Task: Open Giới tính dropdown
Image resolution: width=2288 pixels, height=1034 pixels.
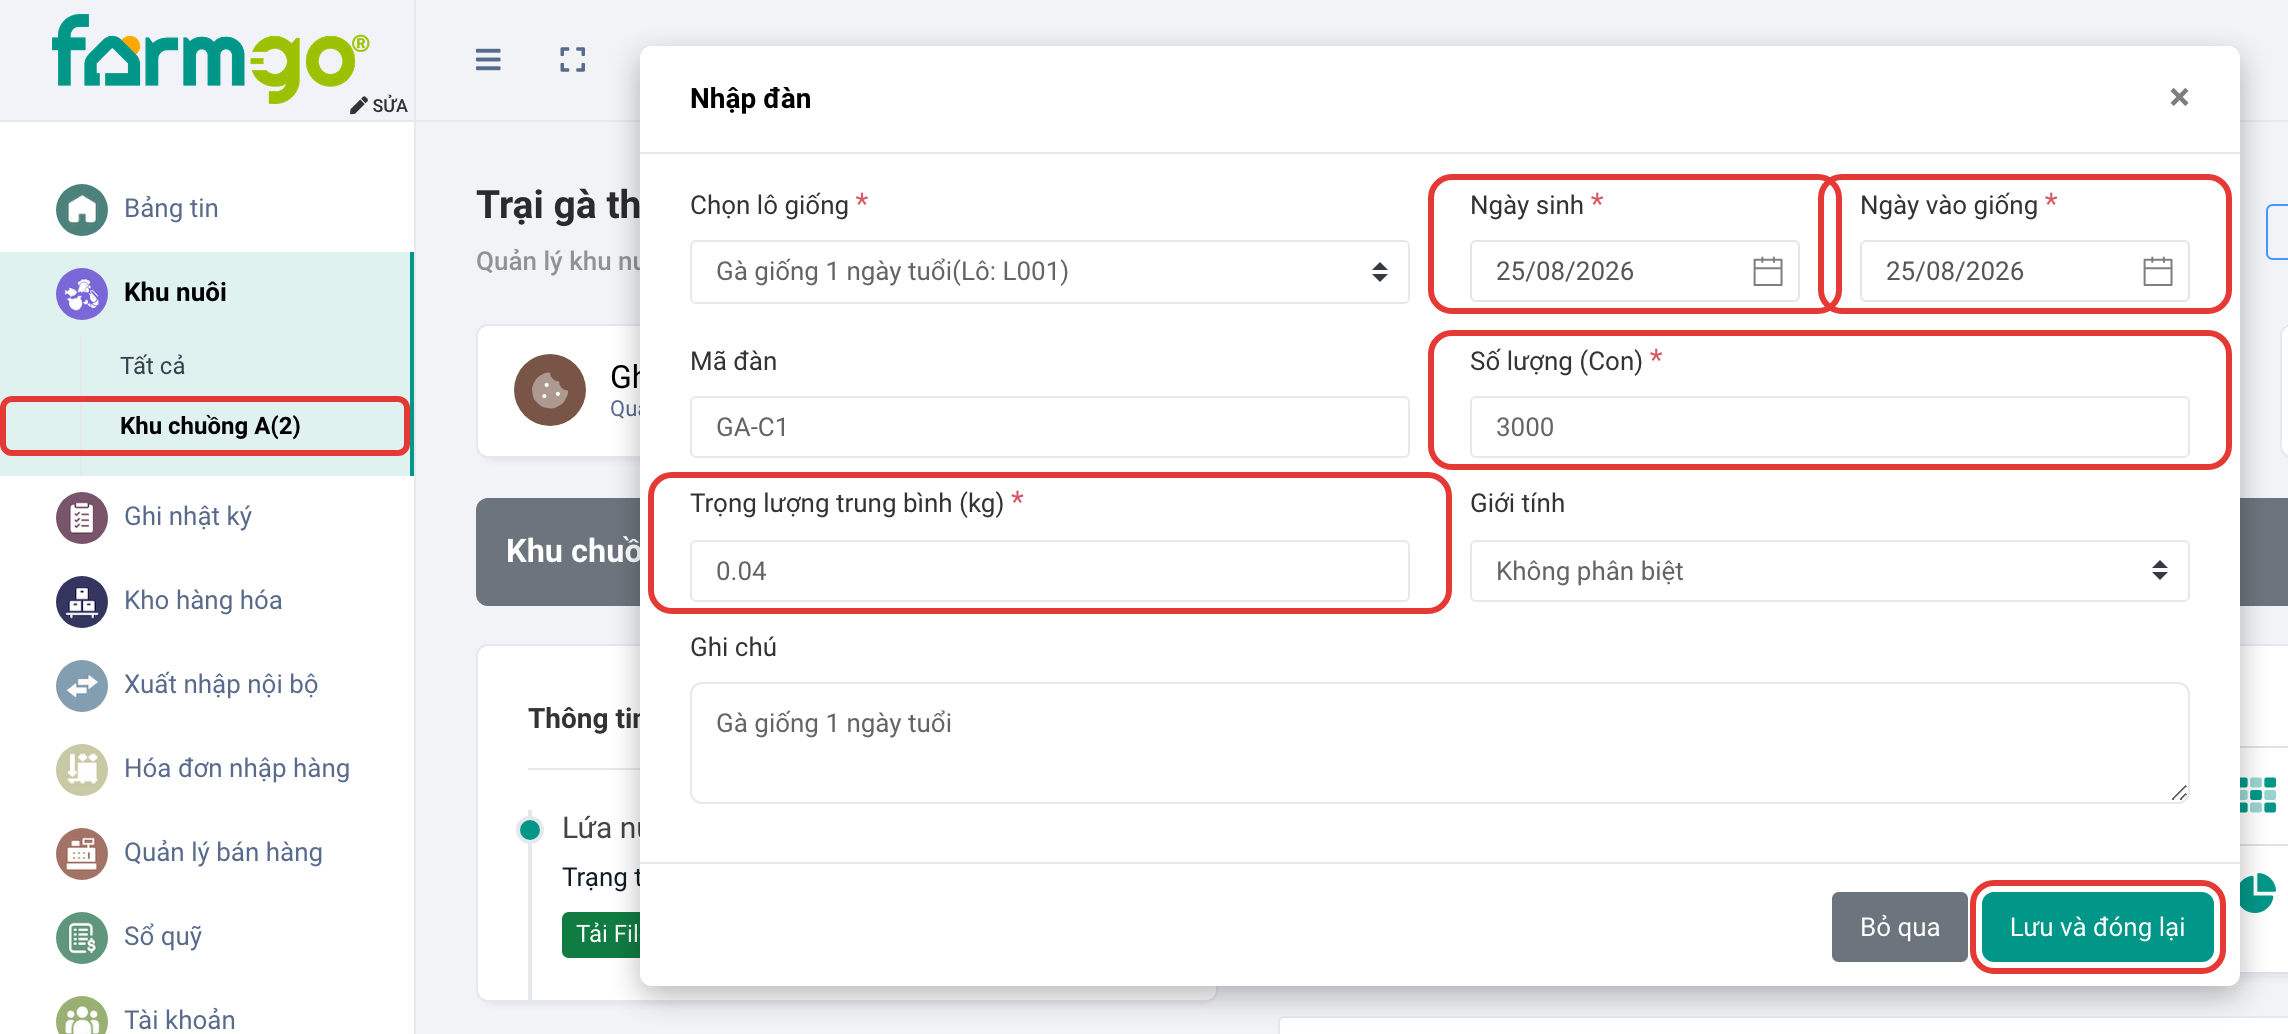Action: click(x=1829, y=571)
